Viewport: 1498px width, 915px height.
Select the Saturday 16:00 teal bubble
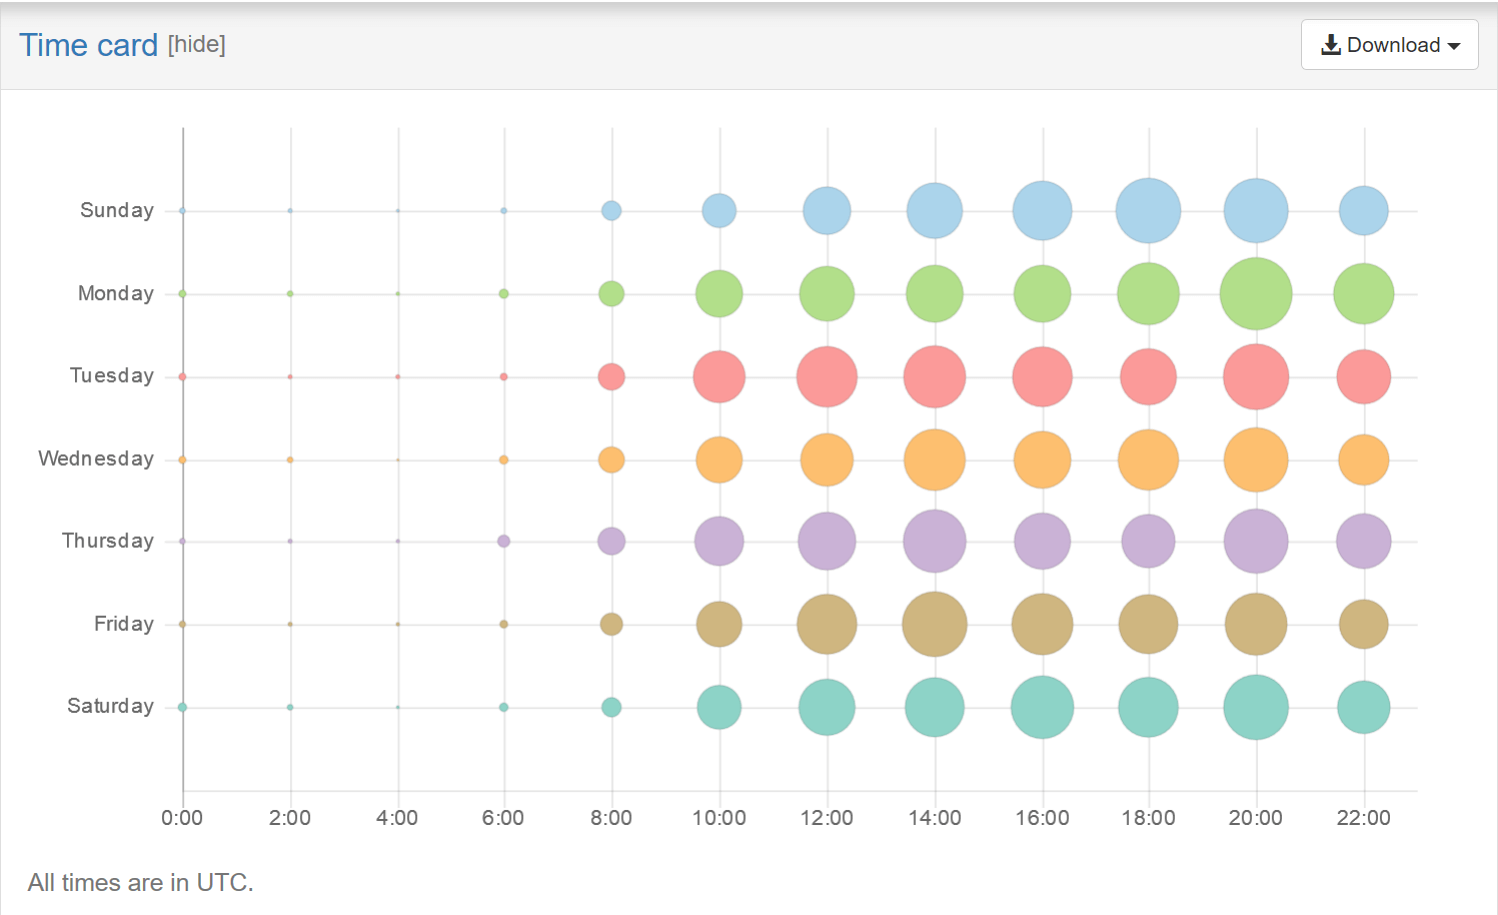(x=1042, y=707)
